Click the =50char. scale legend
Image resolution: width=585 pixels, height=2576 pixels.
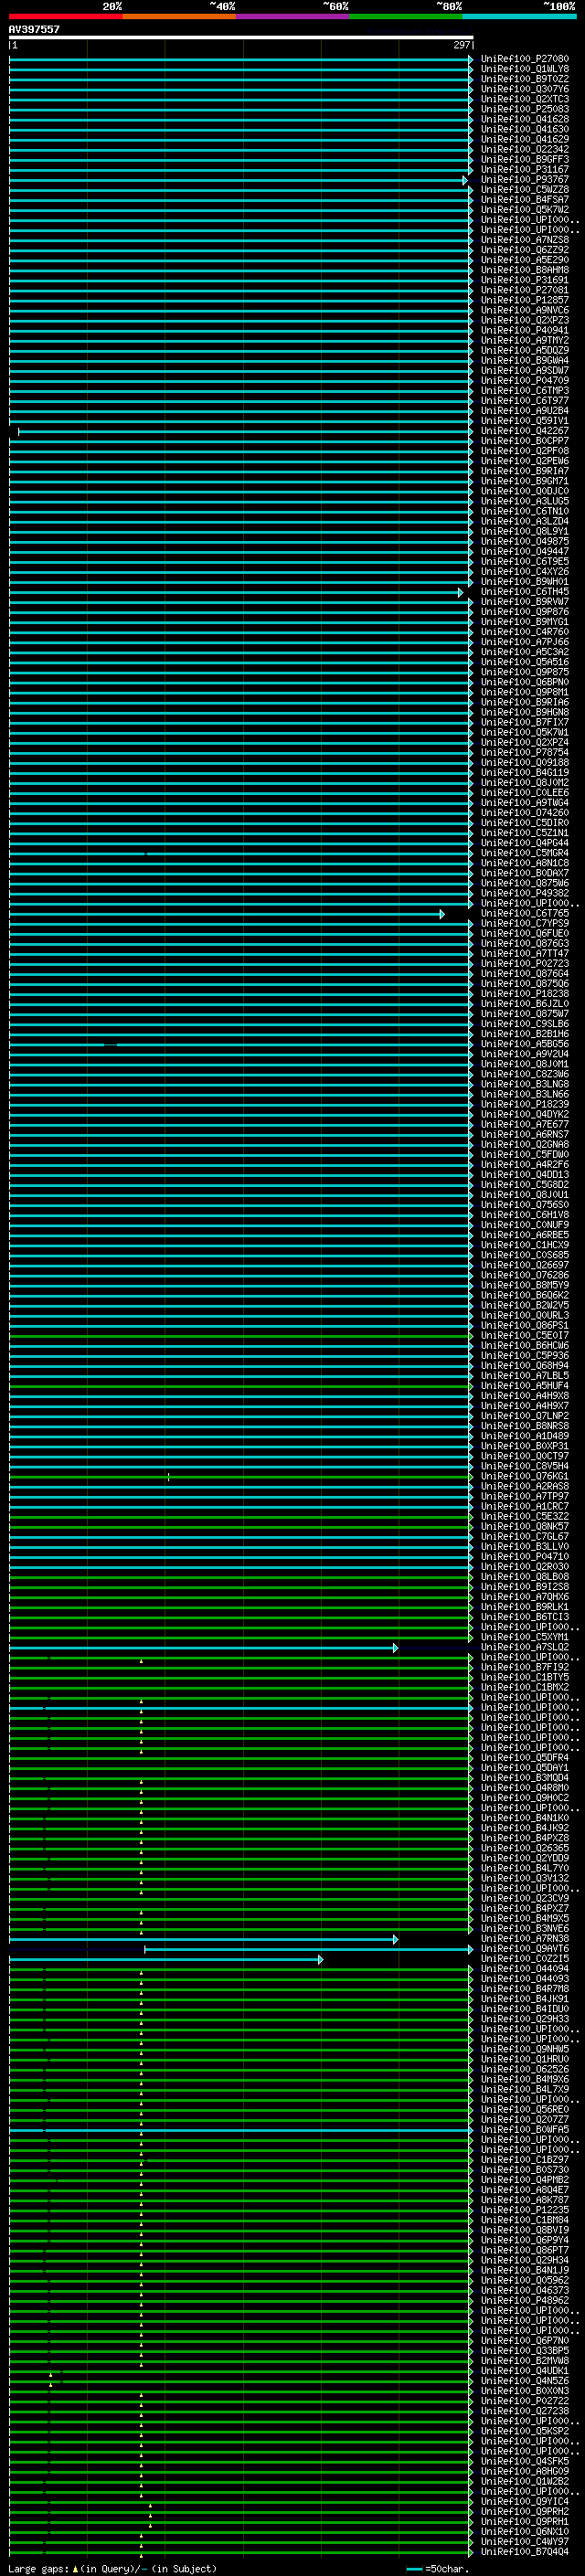tap(438, 2568)
